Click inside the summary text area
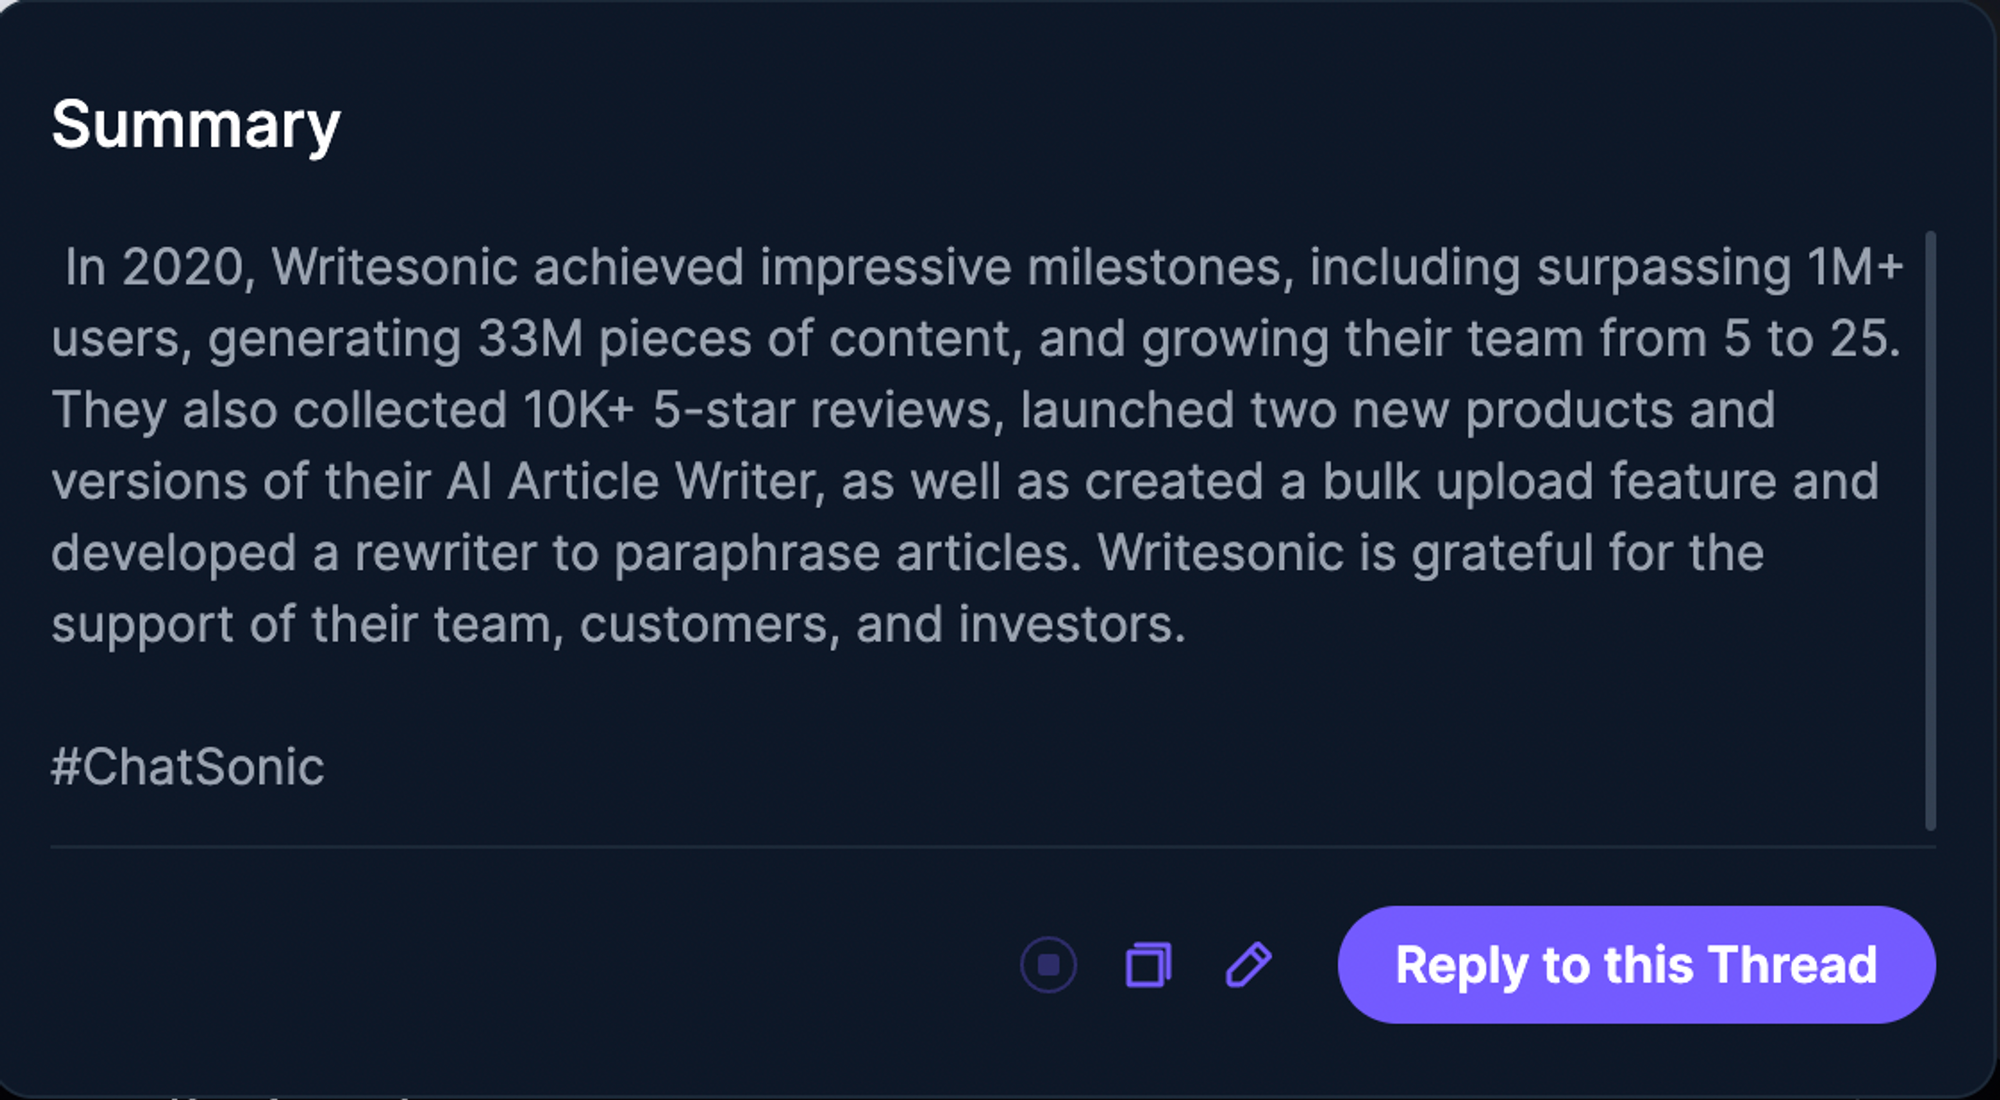The height and width of the screenshot is (1100, 2000). pos(900,440)
